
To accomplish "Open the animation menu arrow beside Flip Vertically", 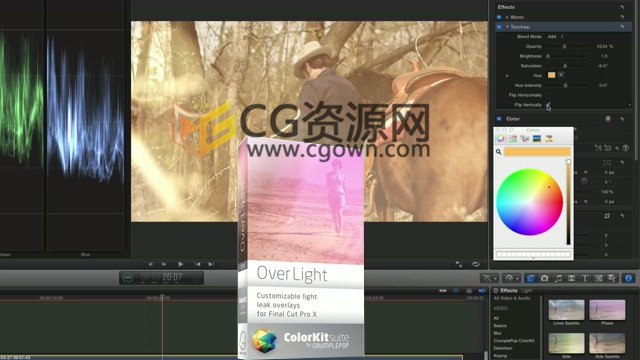I will pyautogui.click(x=629, y=105).
